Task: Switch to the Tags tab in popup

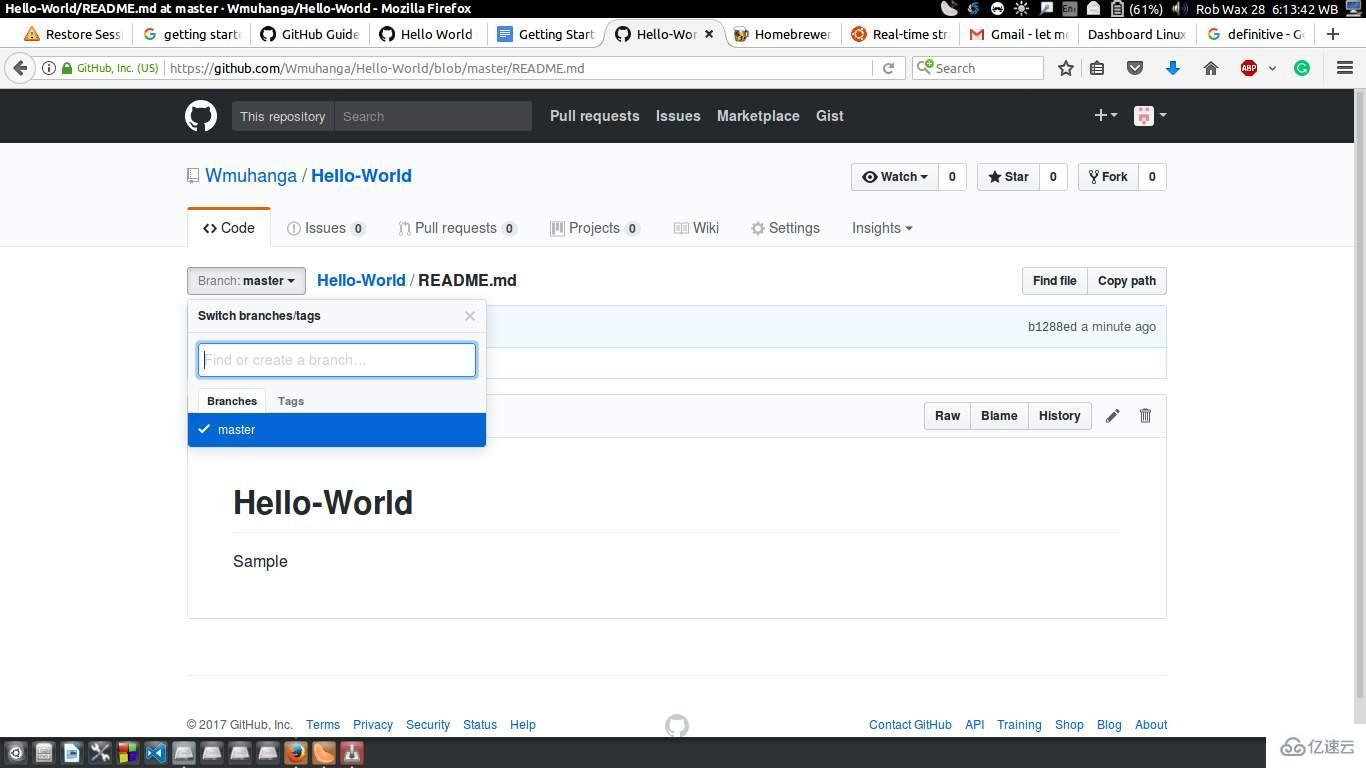Action: click(x=291, y=401)
